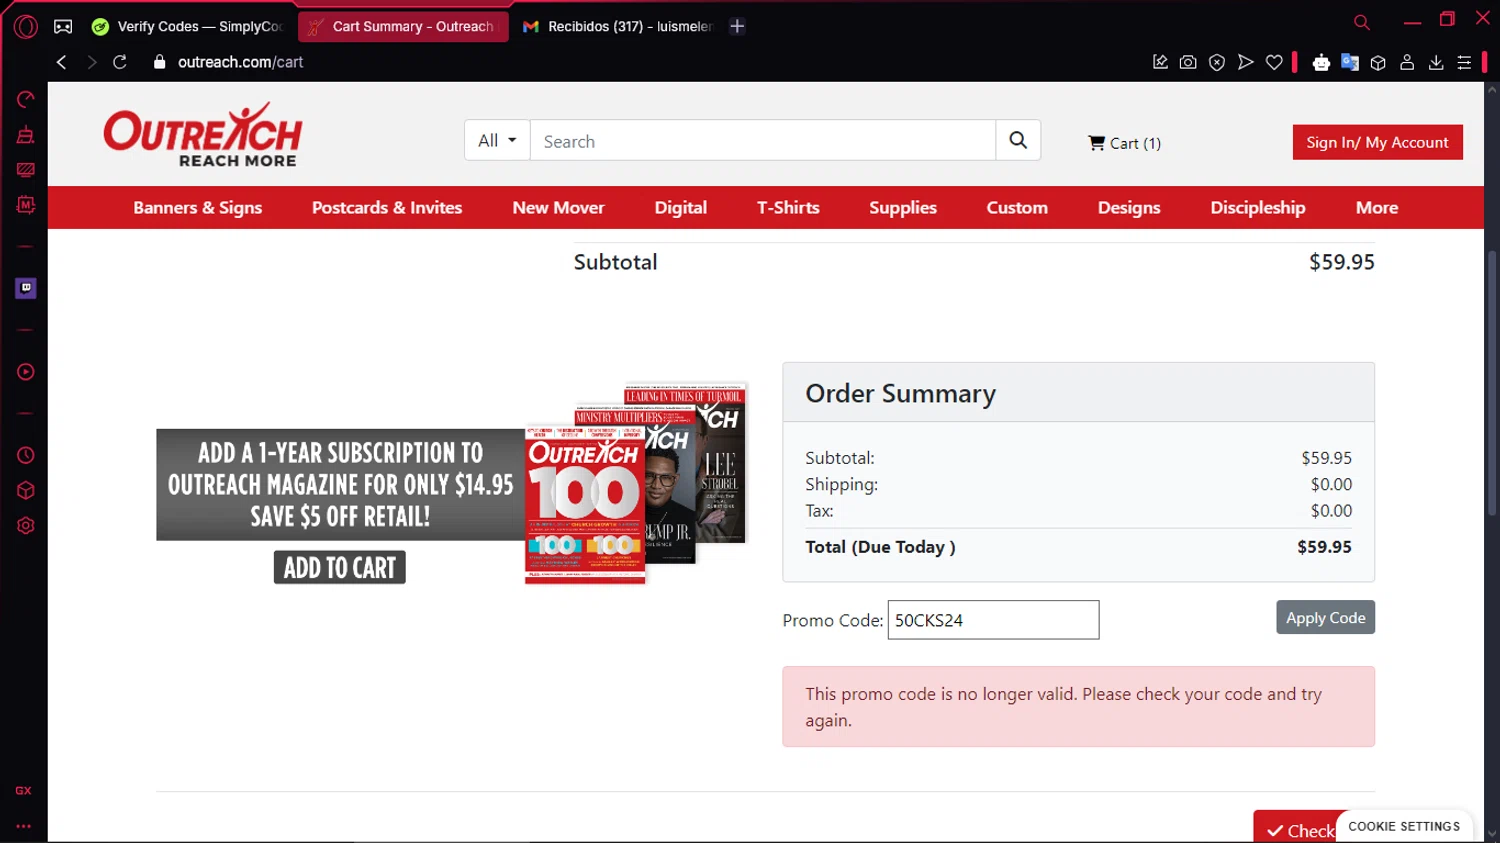This screenshot has height=843, width=1500.
Task: Open Easy Setup sliders icon
Action: click(x=1464, y=62)
